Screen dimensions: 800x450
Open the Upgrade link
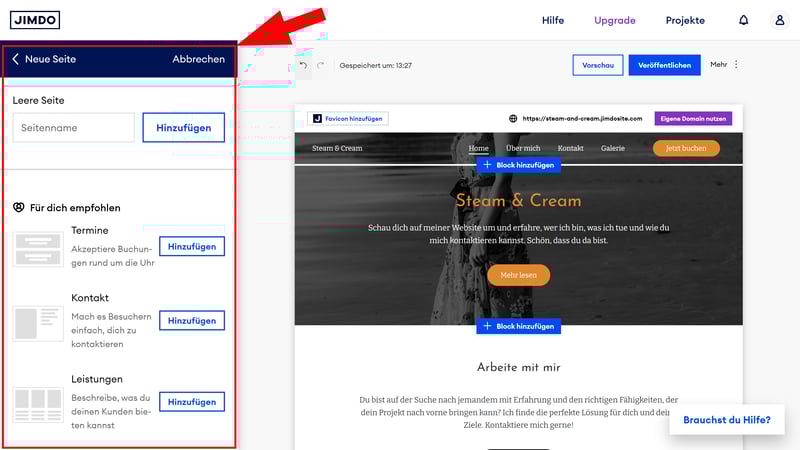click(614, 20)
